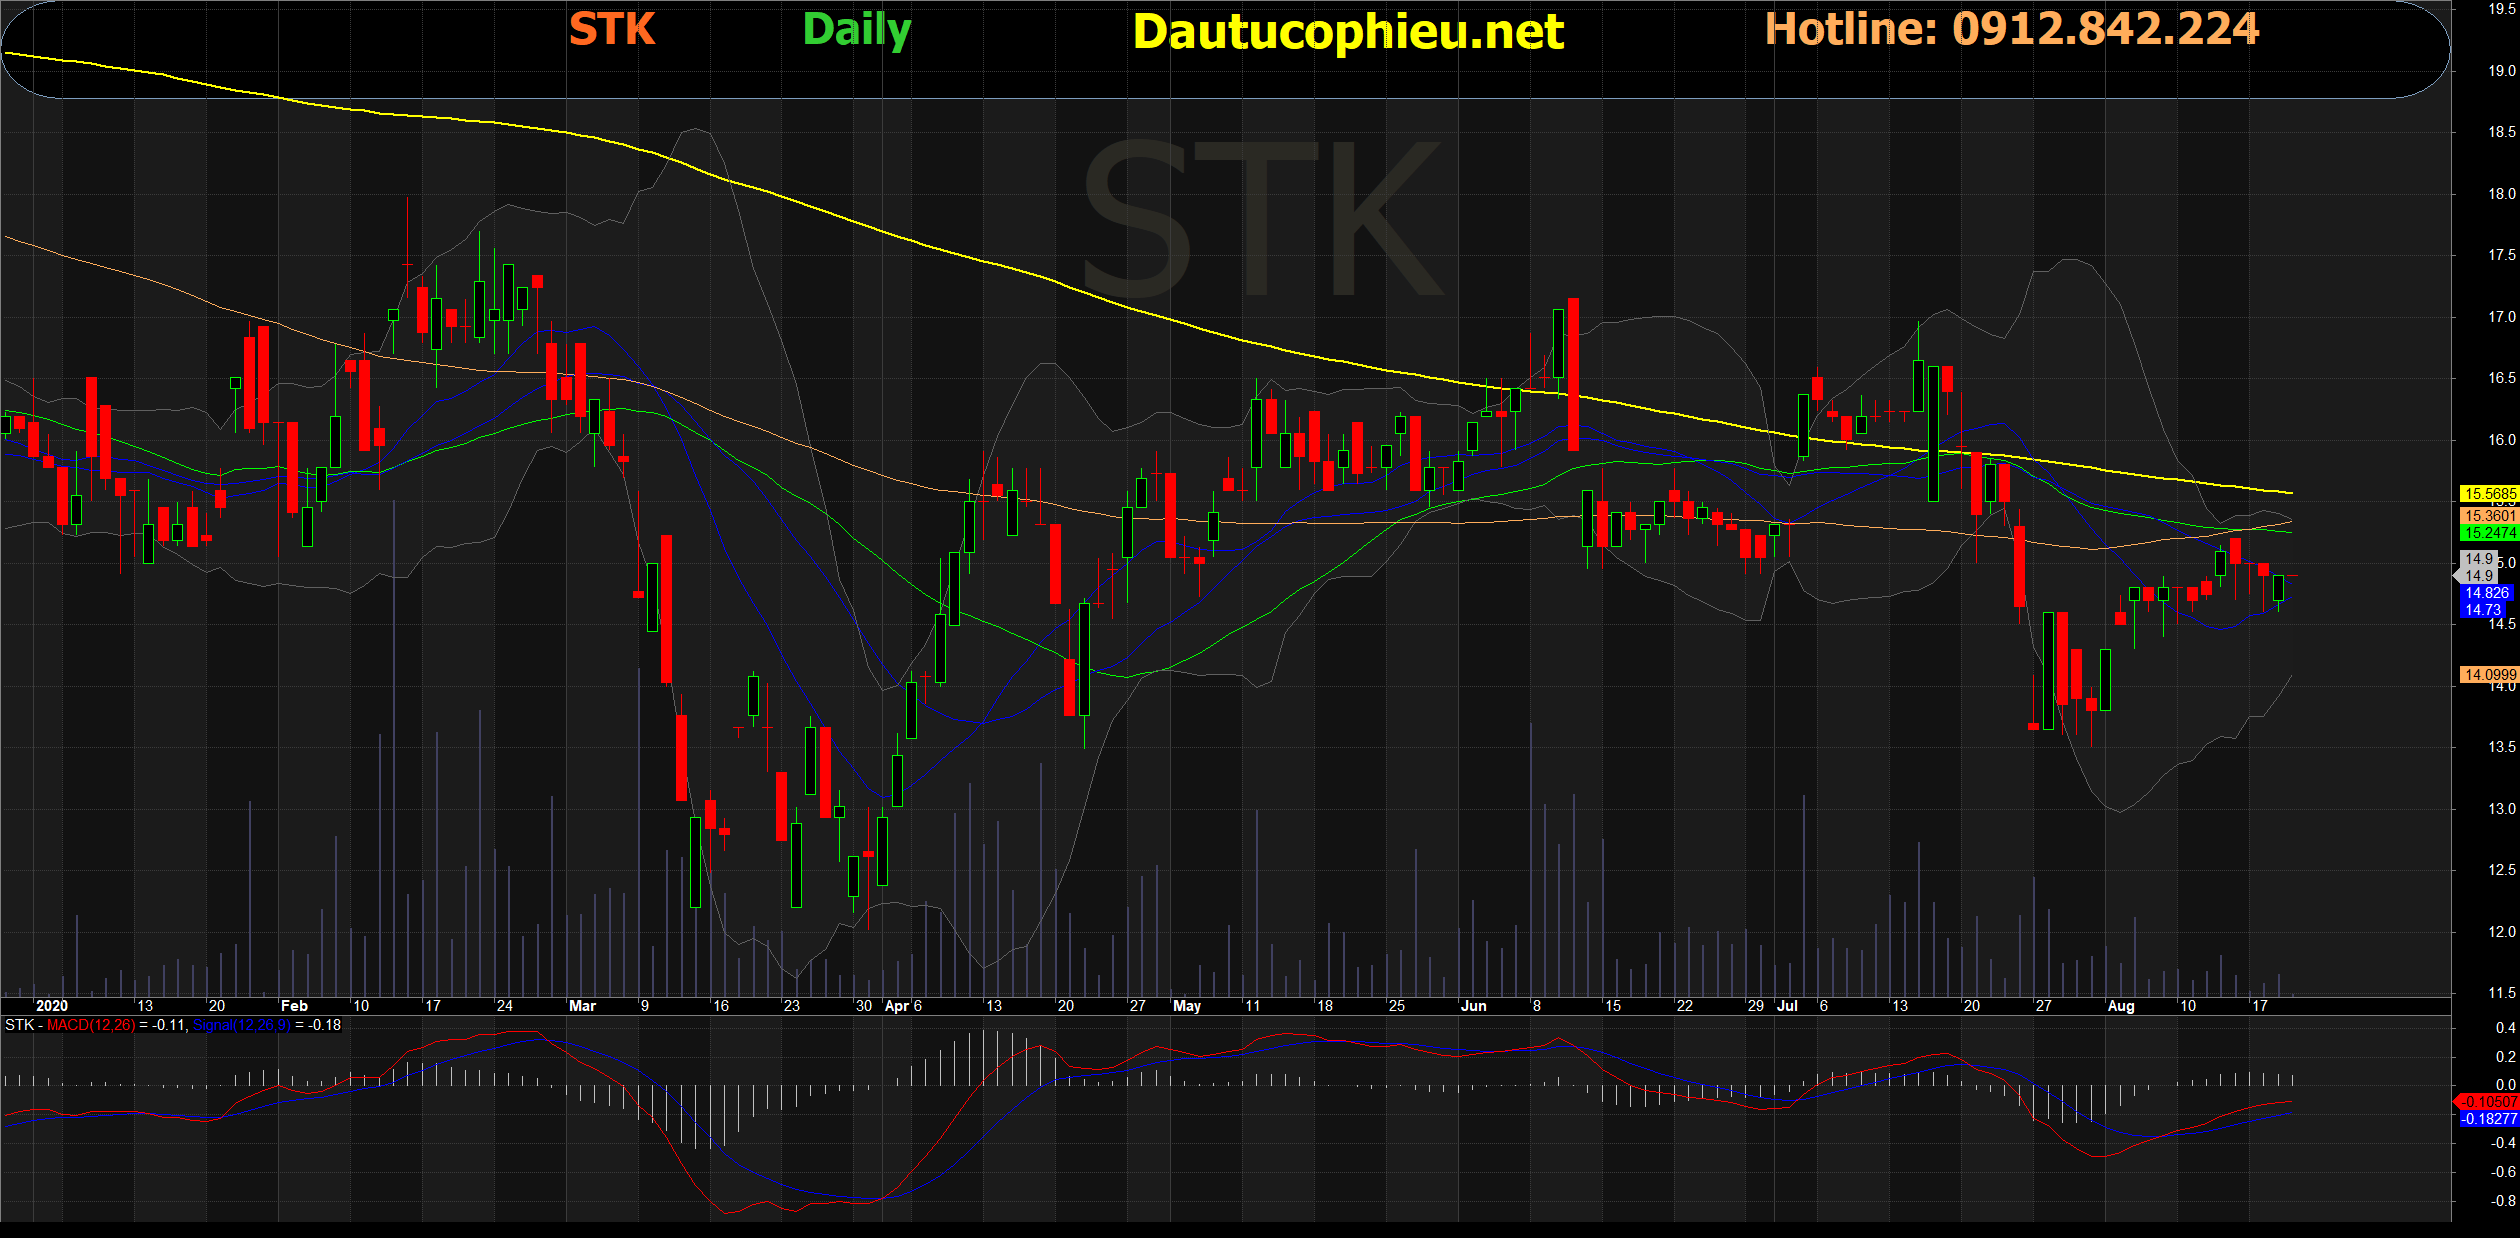Click the Hotline 0912.842.224 text

2011,29
